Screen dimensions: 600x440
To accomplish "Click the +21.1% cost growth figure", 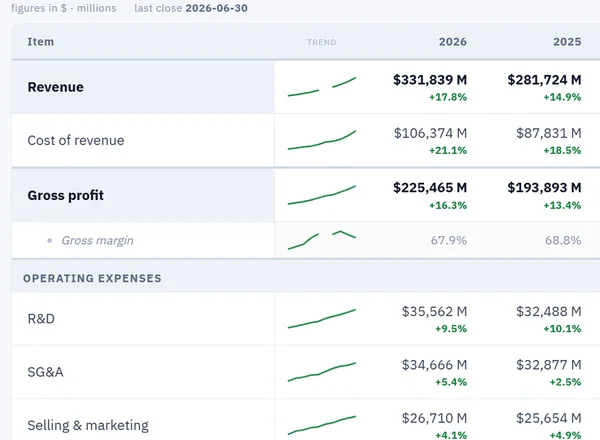I will point(448,150).
